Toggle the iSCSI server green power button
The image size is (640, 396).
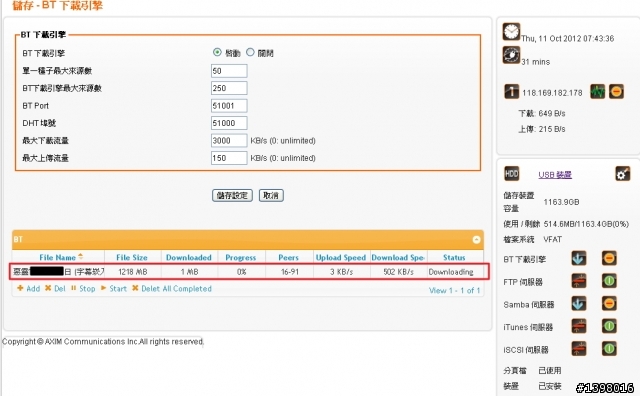pyautogui.click(x=609, y=349)
